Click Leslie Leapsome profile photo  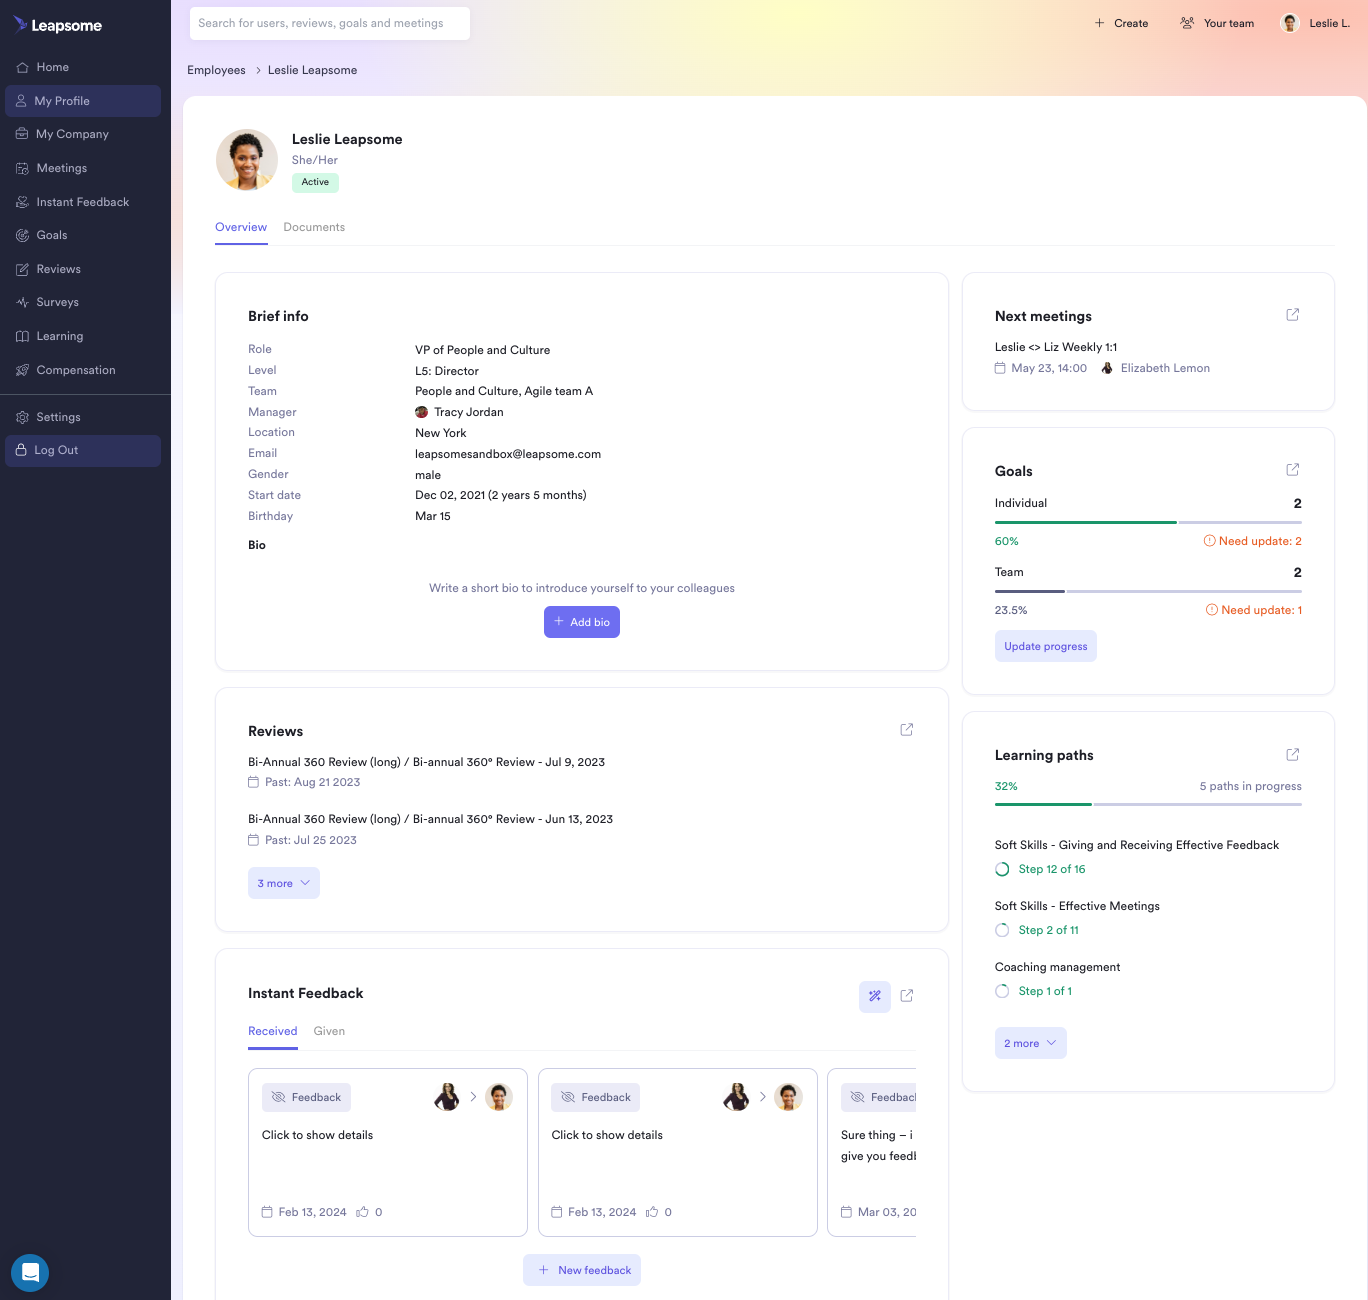(x=247, y=159)
